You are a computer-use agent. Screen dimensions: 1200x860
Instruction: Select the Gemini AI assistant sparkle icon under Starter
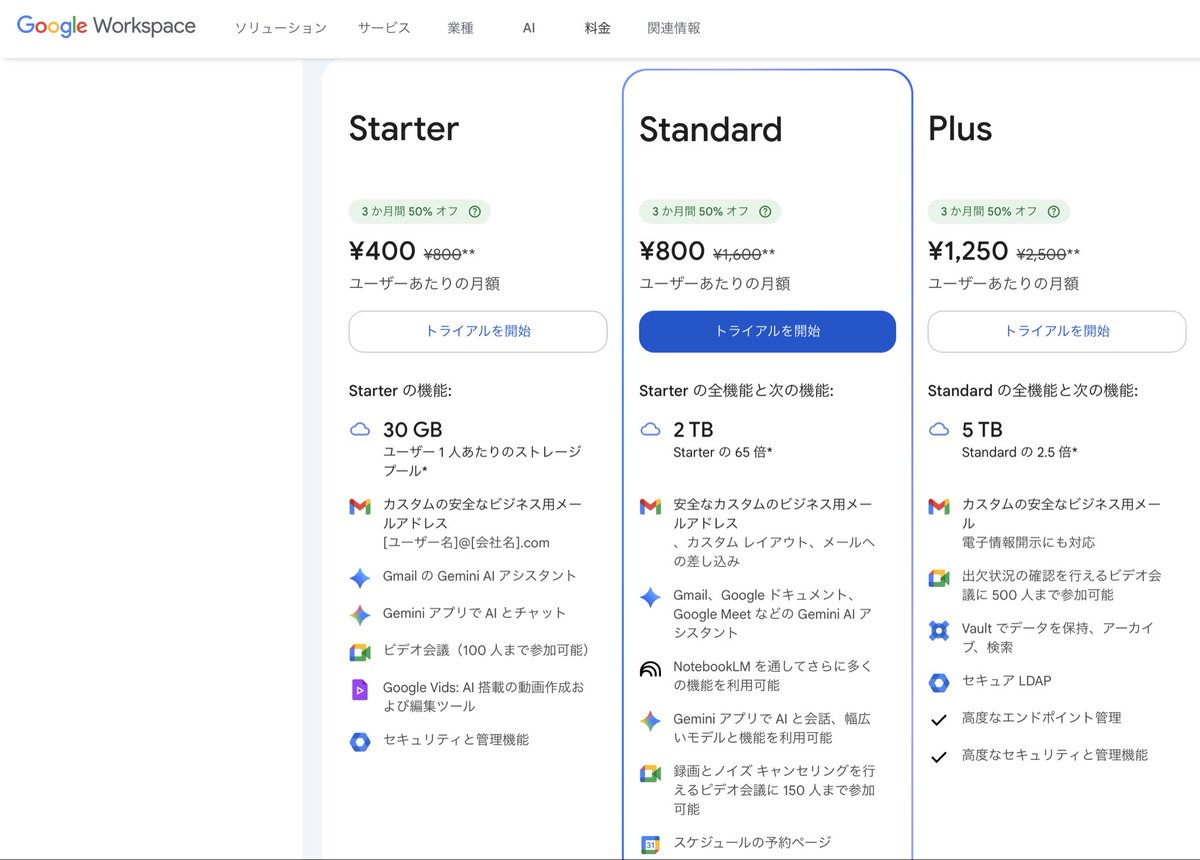tap(360, 578)
